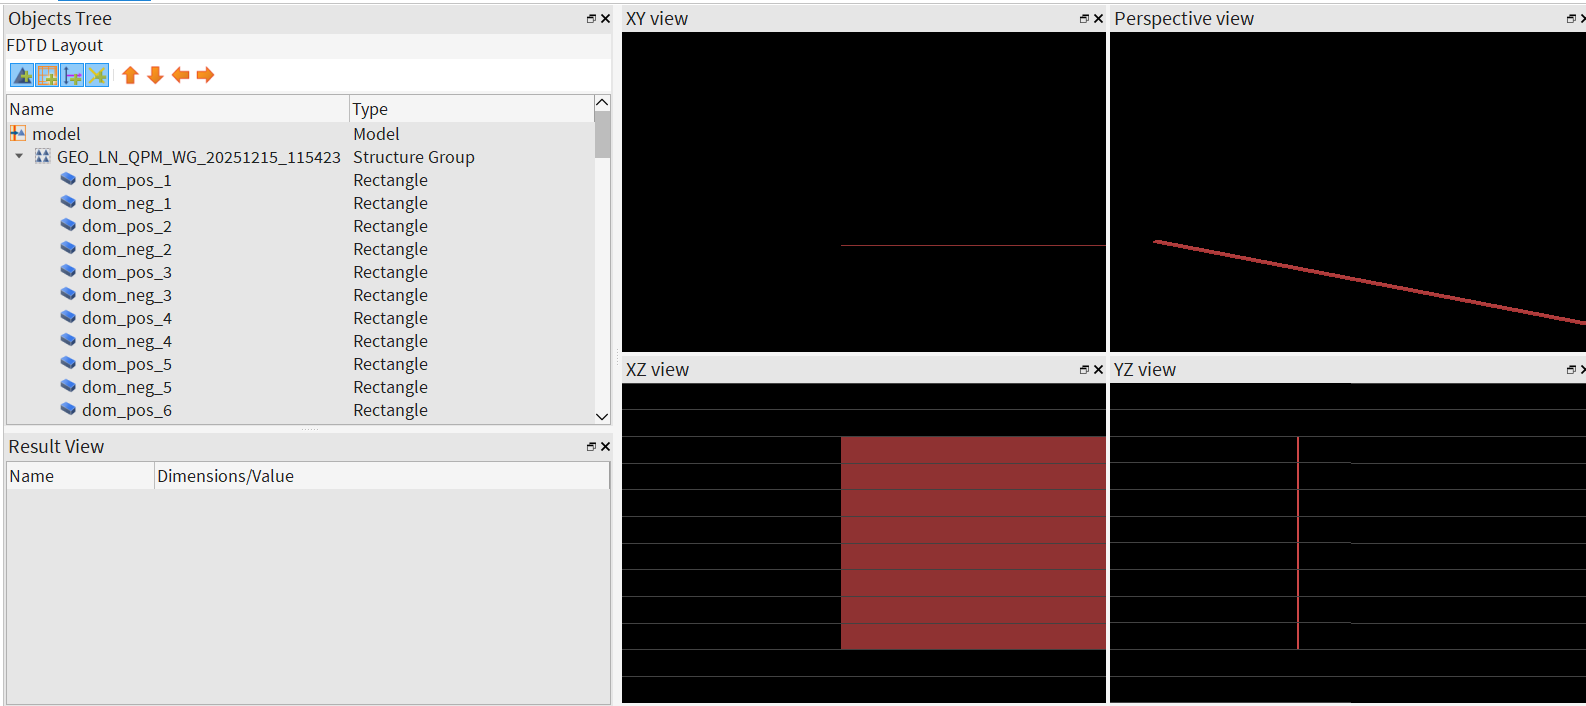The width and height of the screenshot is (1586, 706).
Task: Float the YZ view panel
Action: 1571,370
